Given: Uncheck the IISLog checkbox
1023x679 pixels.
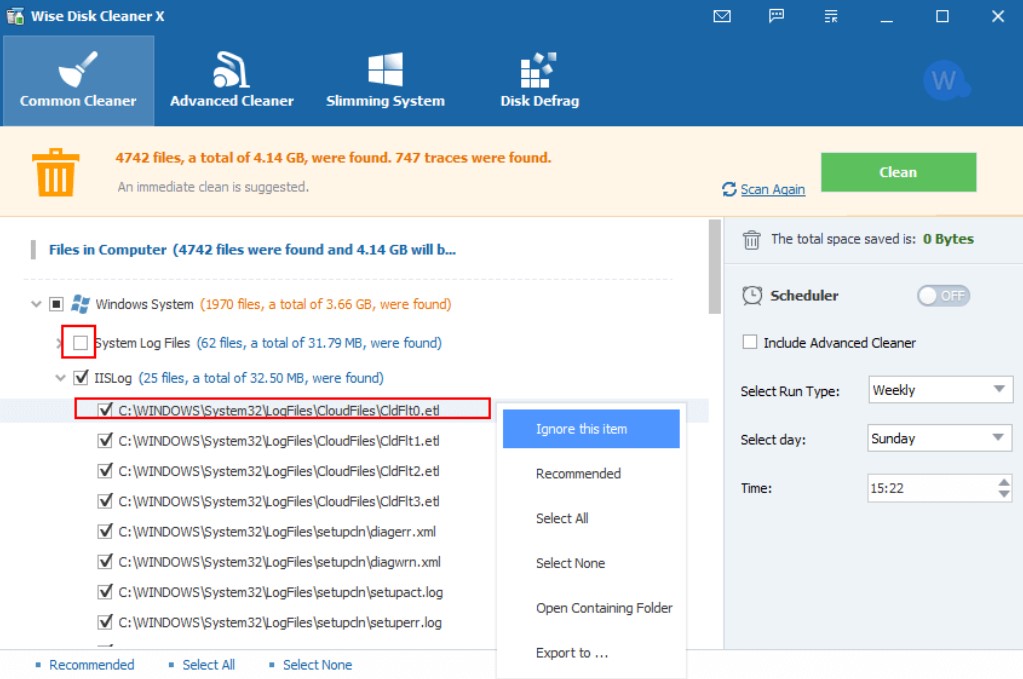Looking at the screenshot, I should coord(81,378).
